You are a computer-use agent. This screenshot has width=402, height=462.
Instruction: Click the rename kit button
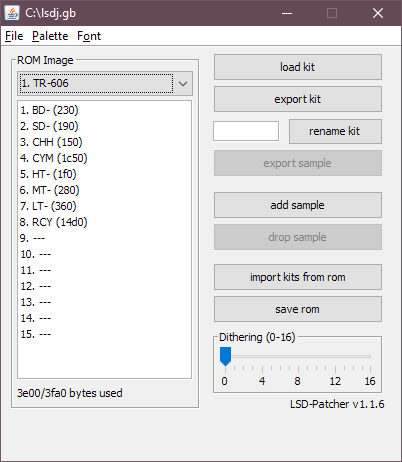335,131
